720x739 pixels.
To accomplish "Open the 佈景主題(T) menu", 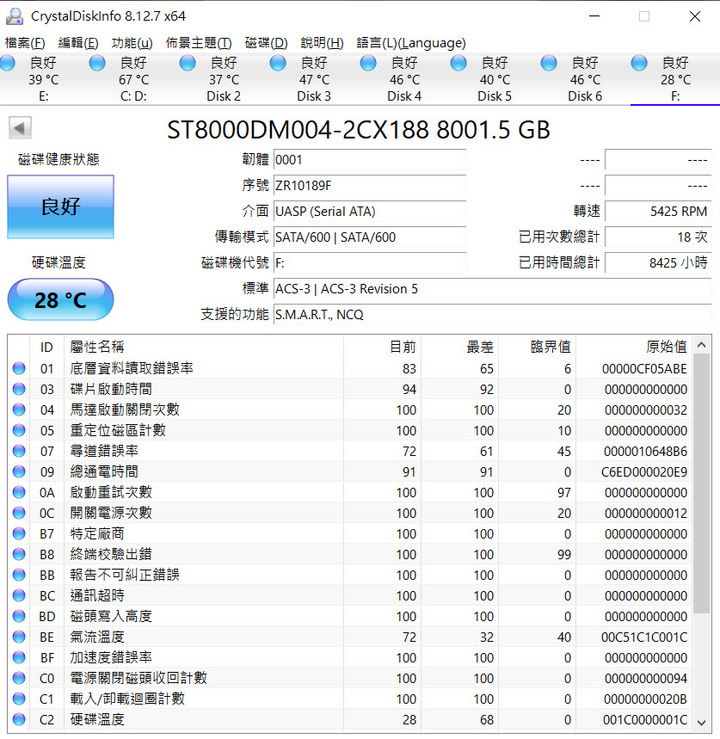I will 198,43.
